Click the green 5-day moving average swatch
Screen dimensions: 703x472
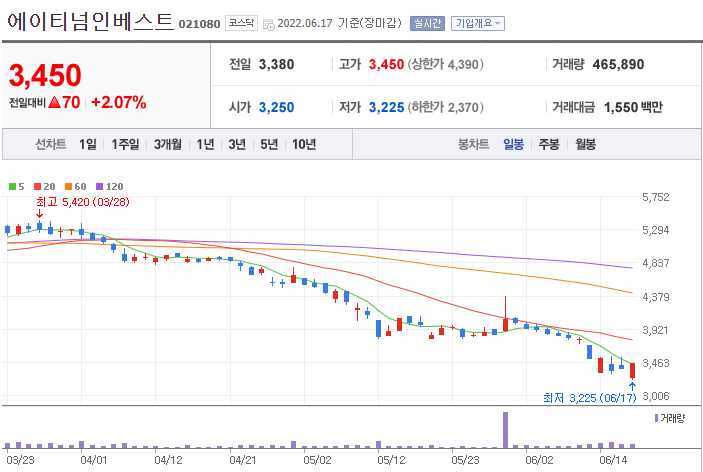coord(12,186)
